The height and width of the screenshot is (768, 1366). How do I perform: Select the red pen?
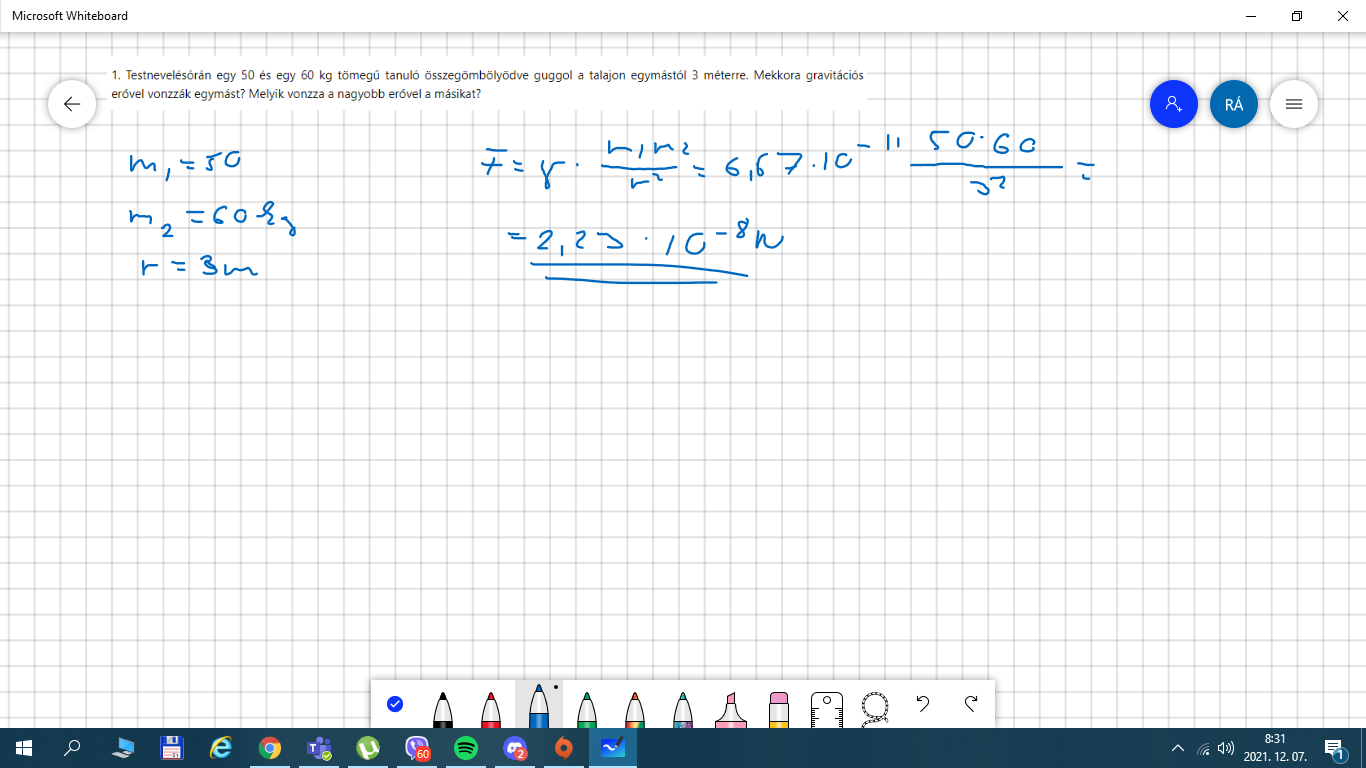click(x=491, y=708)
